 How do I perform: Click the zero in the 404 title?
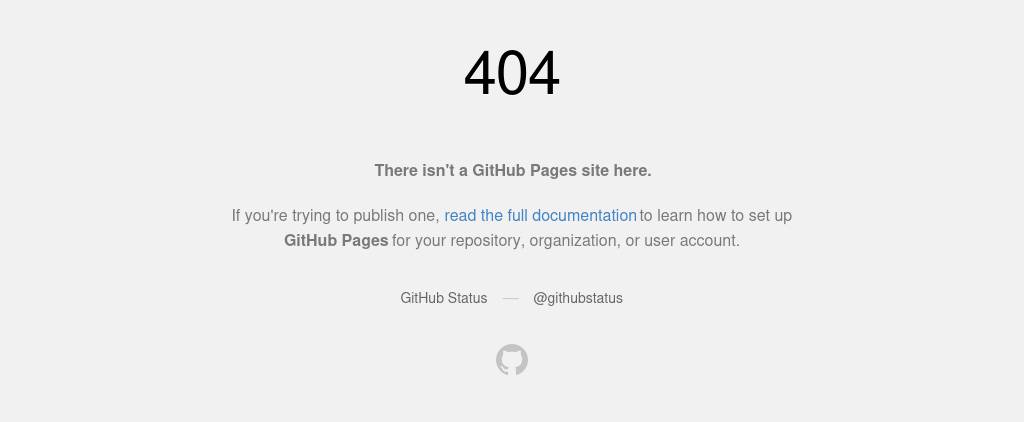512,73
